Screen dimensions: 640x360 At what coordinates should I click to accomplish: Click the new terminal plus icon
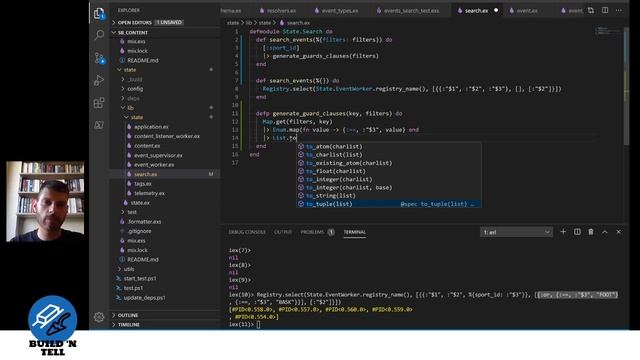[x=563, y=232]
